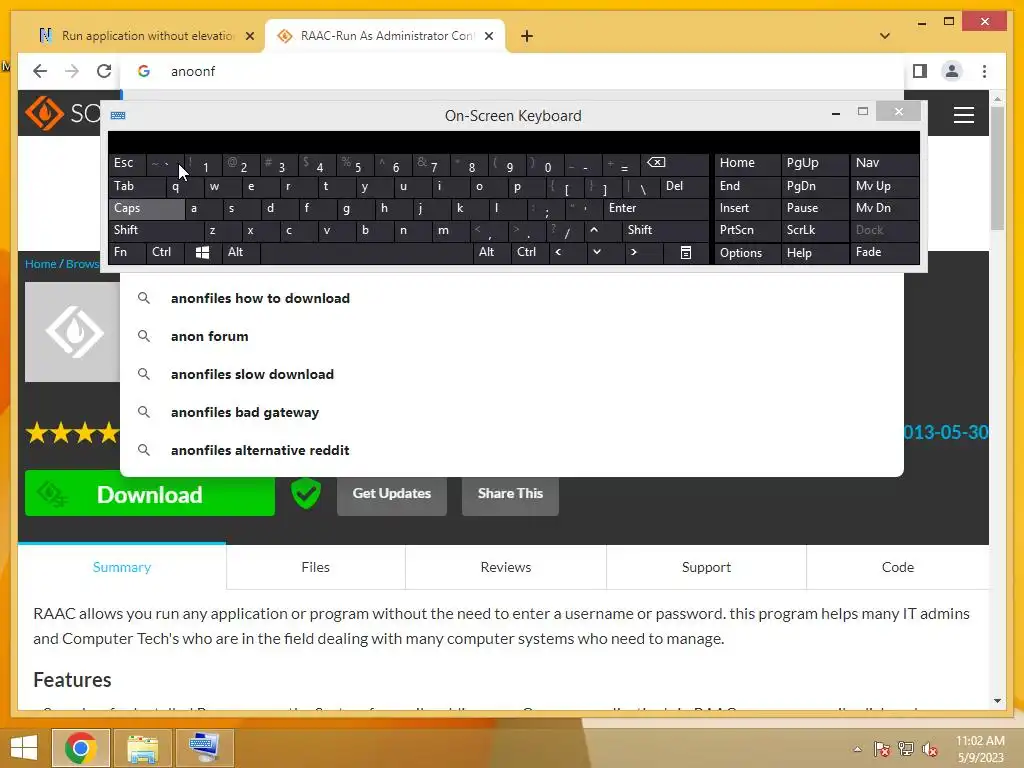The image size is (1024, 768).
Task: Open the Summary tab
Action: click(x=122, y=567)
